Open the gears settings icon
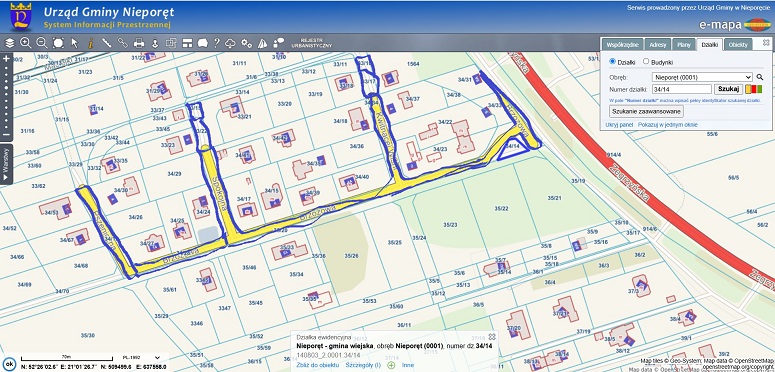The image size is (775, 372). 246,43
